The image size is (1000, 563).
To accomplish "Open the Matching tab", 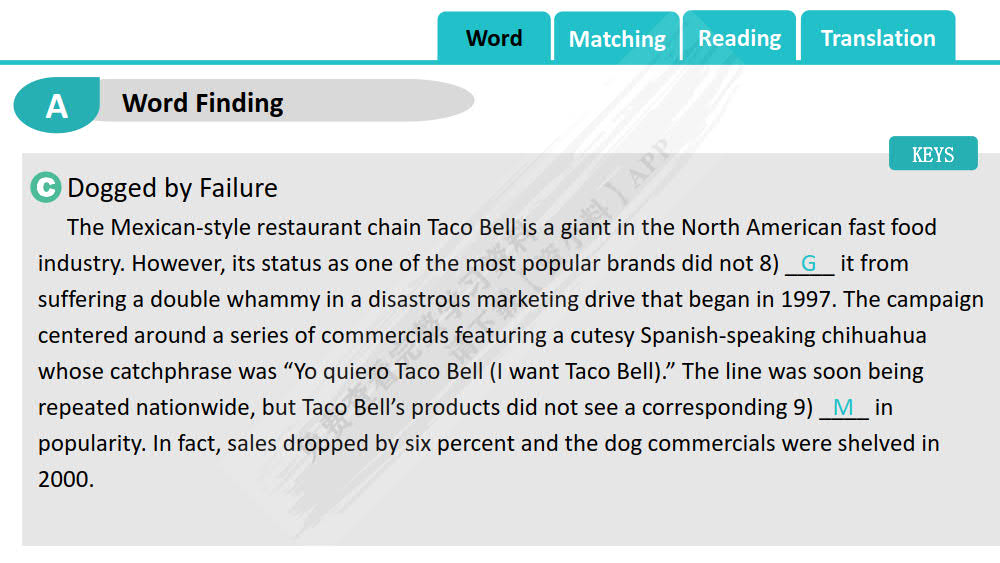I will coord(617,39).
